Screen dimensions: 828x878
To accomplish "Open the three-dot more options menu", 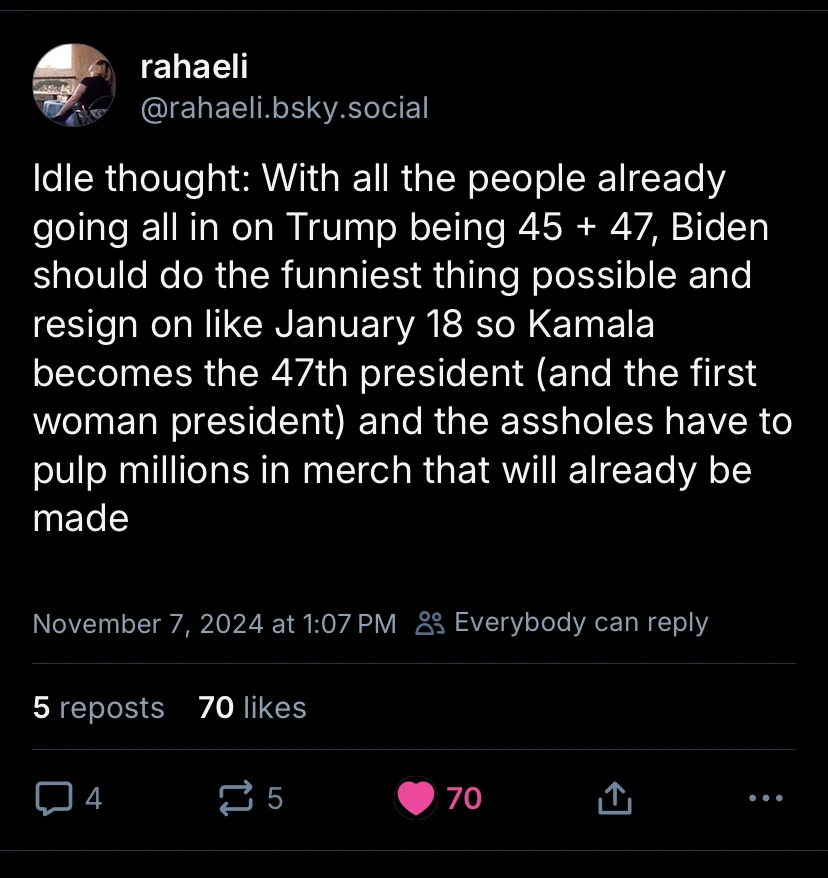I will point(765,797).
